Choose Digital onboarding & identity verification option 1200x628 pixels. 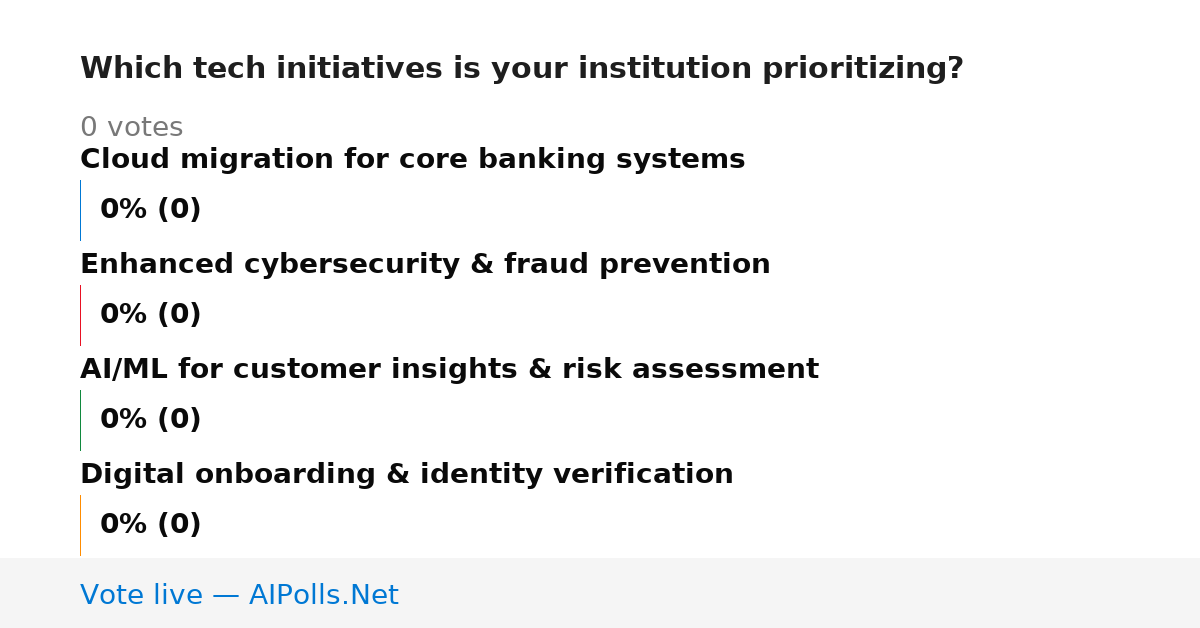(x=406, y=475)
